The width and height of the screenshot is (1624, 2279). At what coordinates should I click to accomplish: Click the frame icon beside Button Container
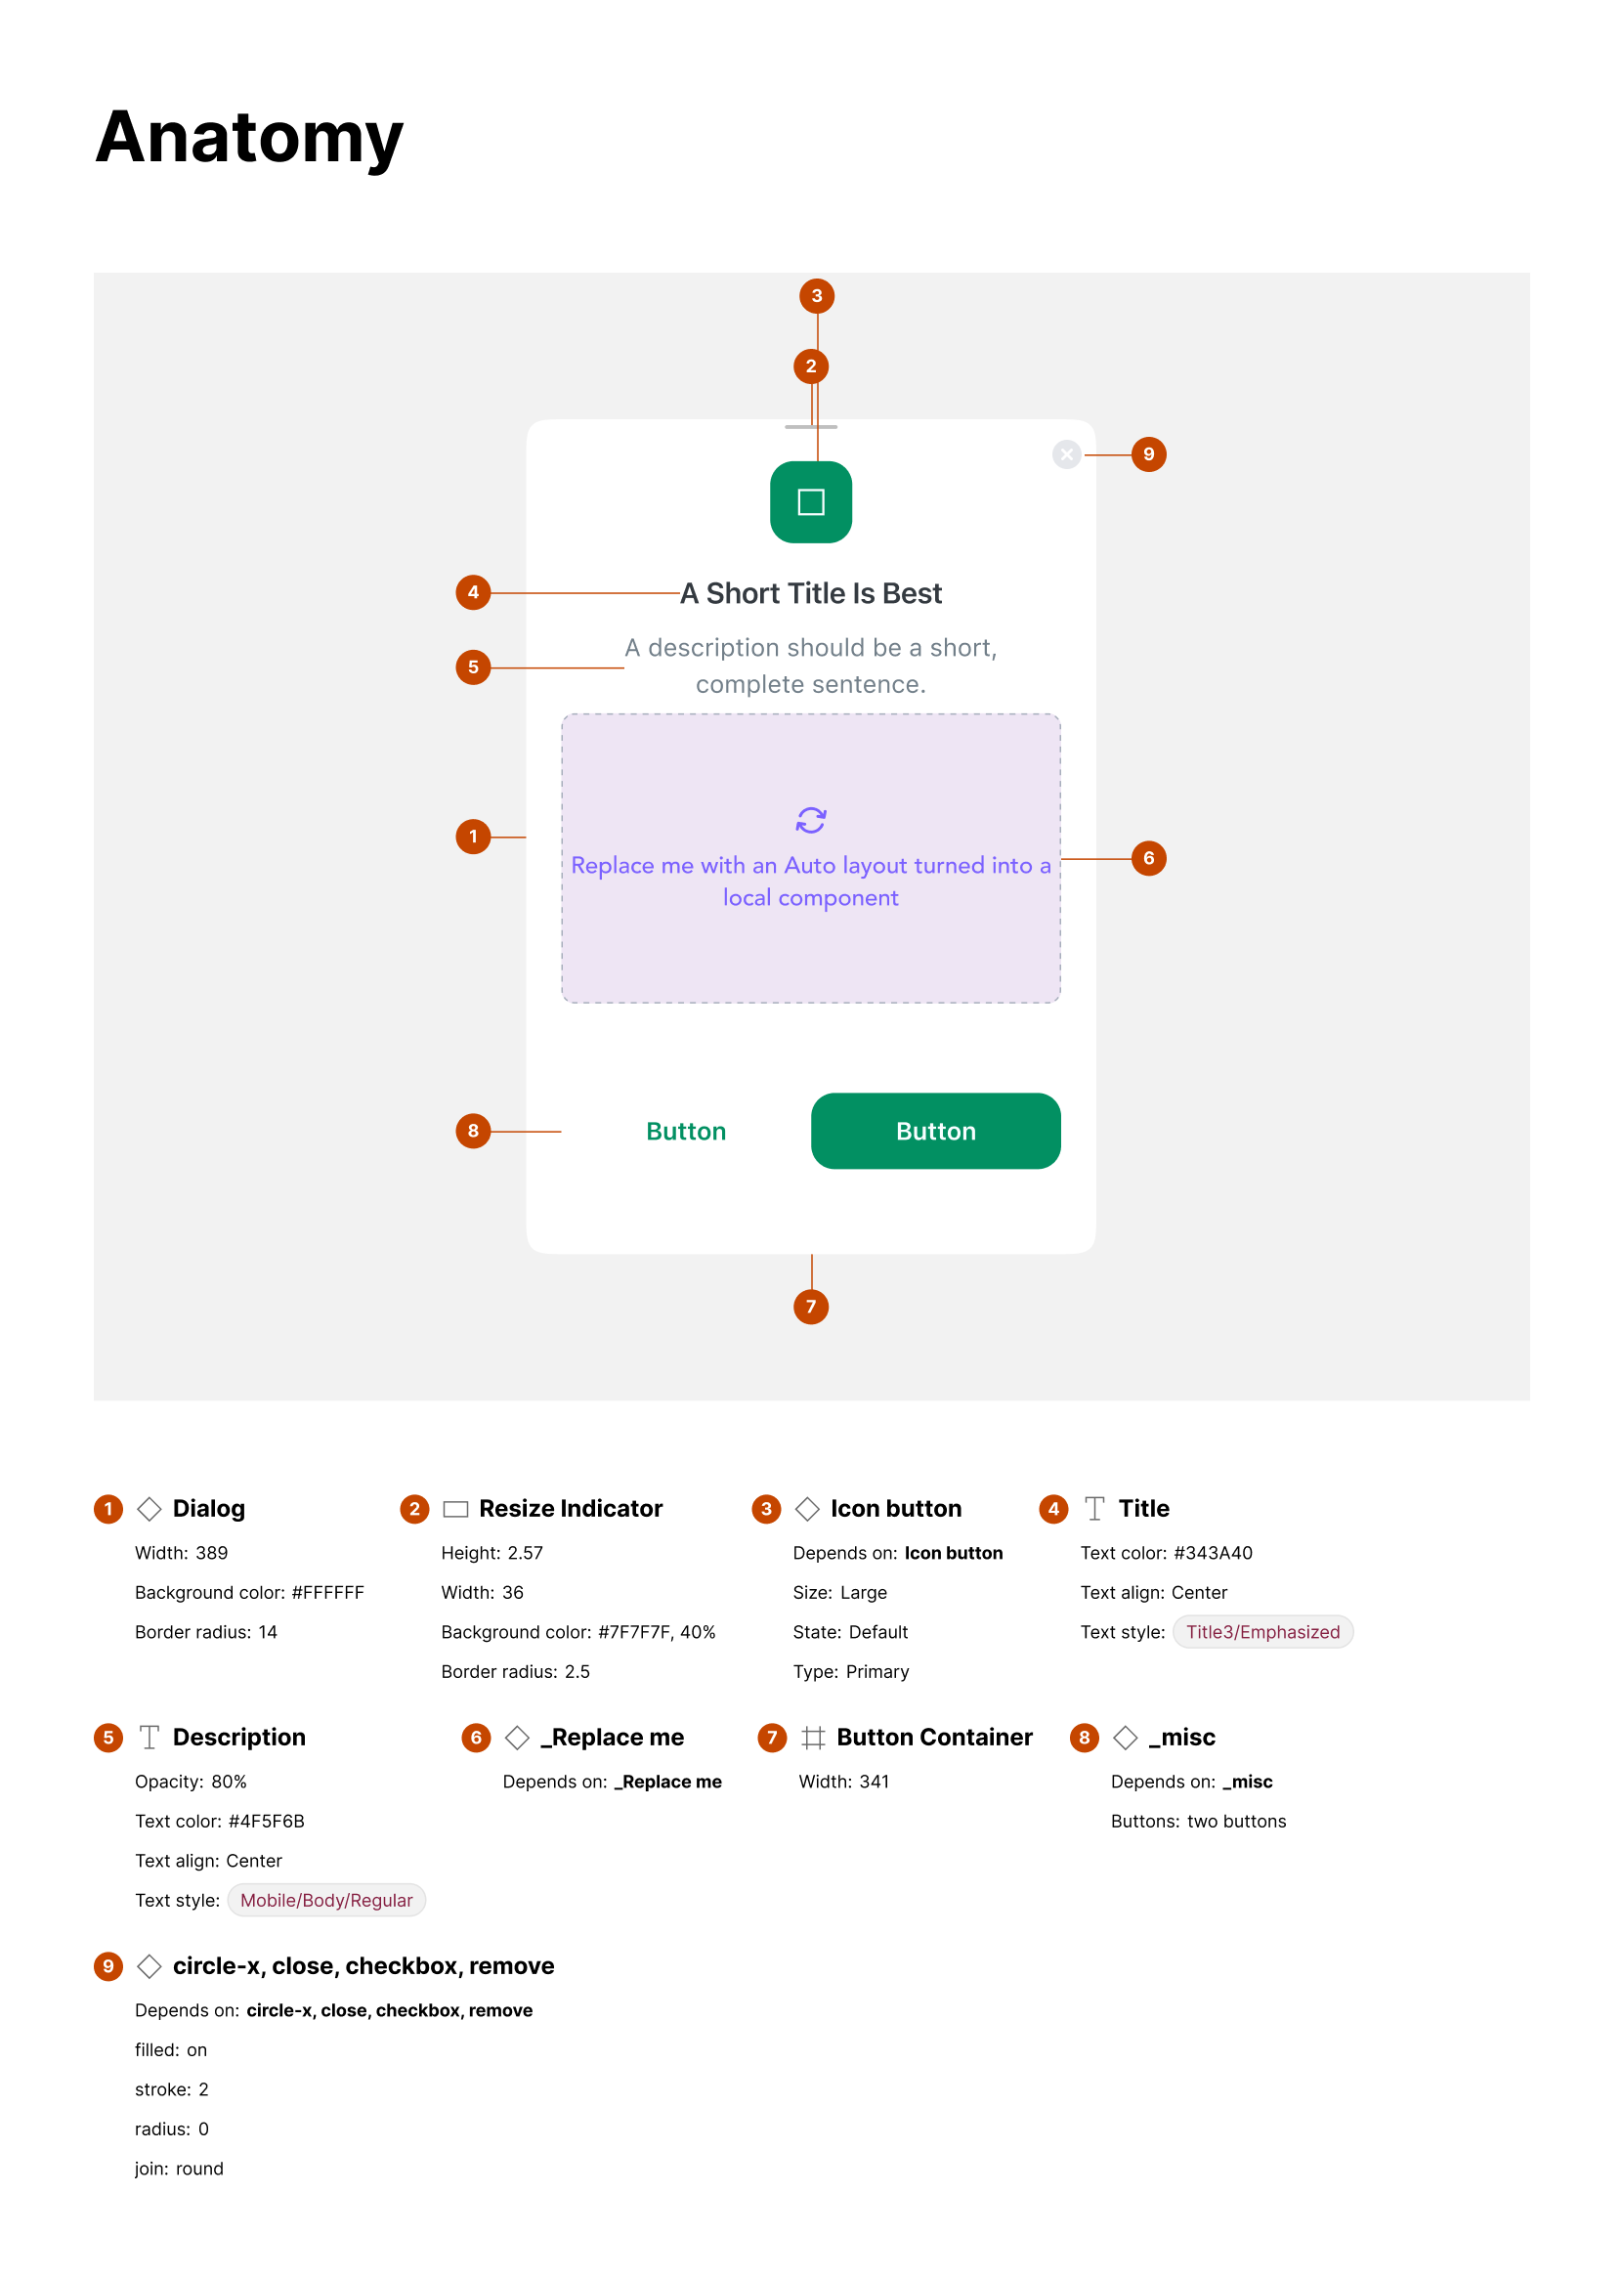tap(813, 1738)
